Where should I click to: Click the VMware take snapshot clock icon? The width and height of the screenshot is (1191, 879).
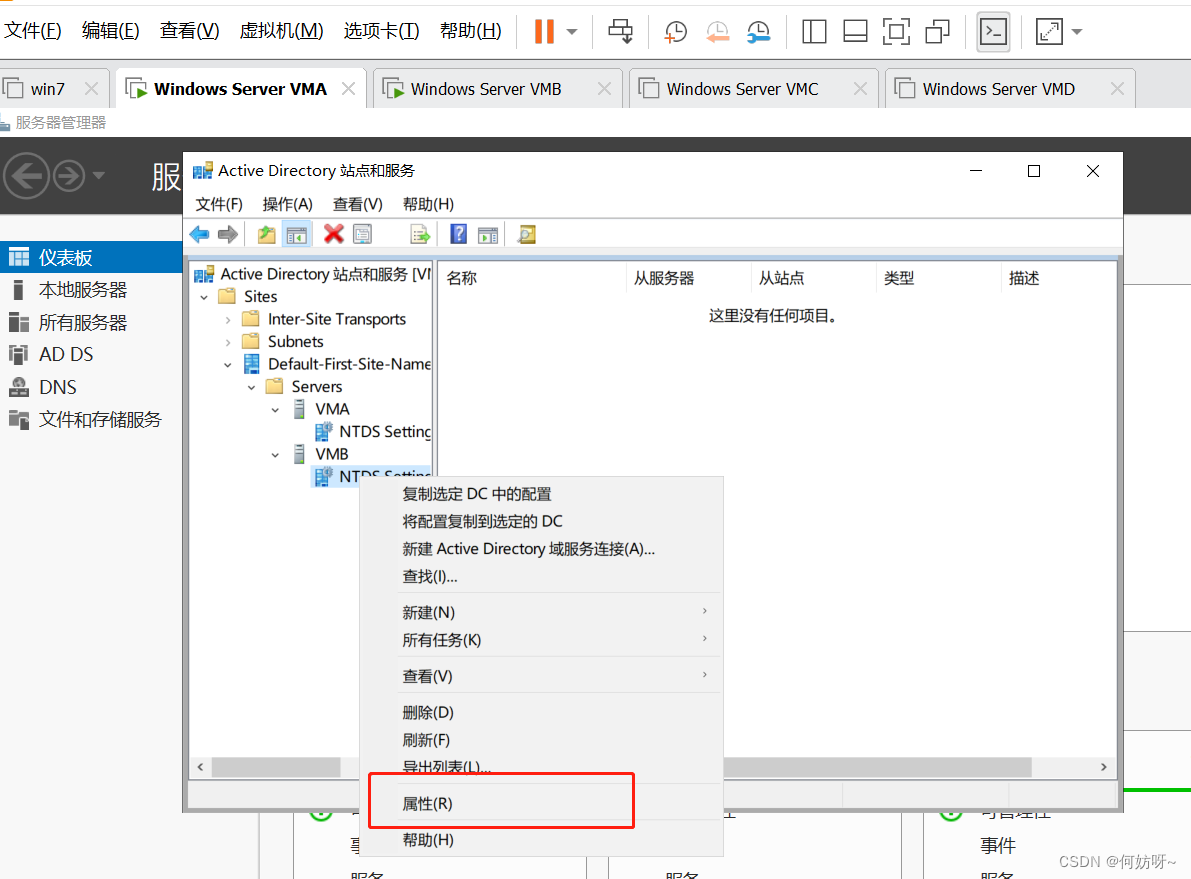[x=676, y=32]
